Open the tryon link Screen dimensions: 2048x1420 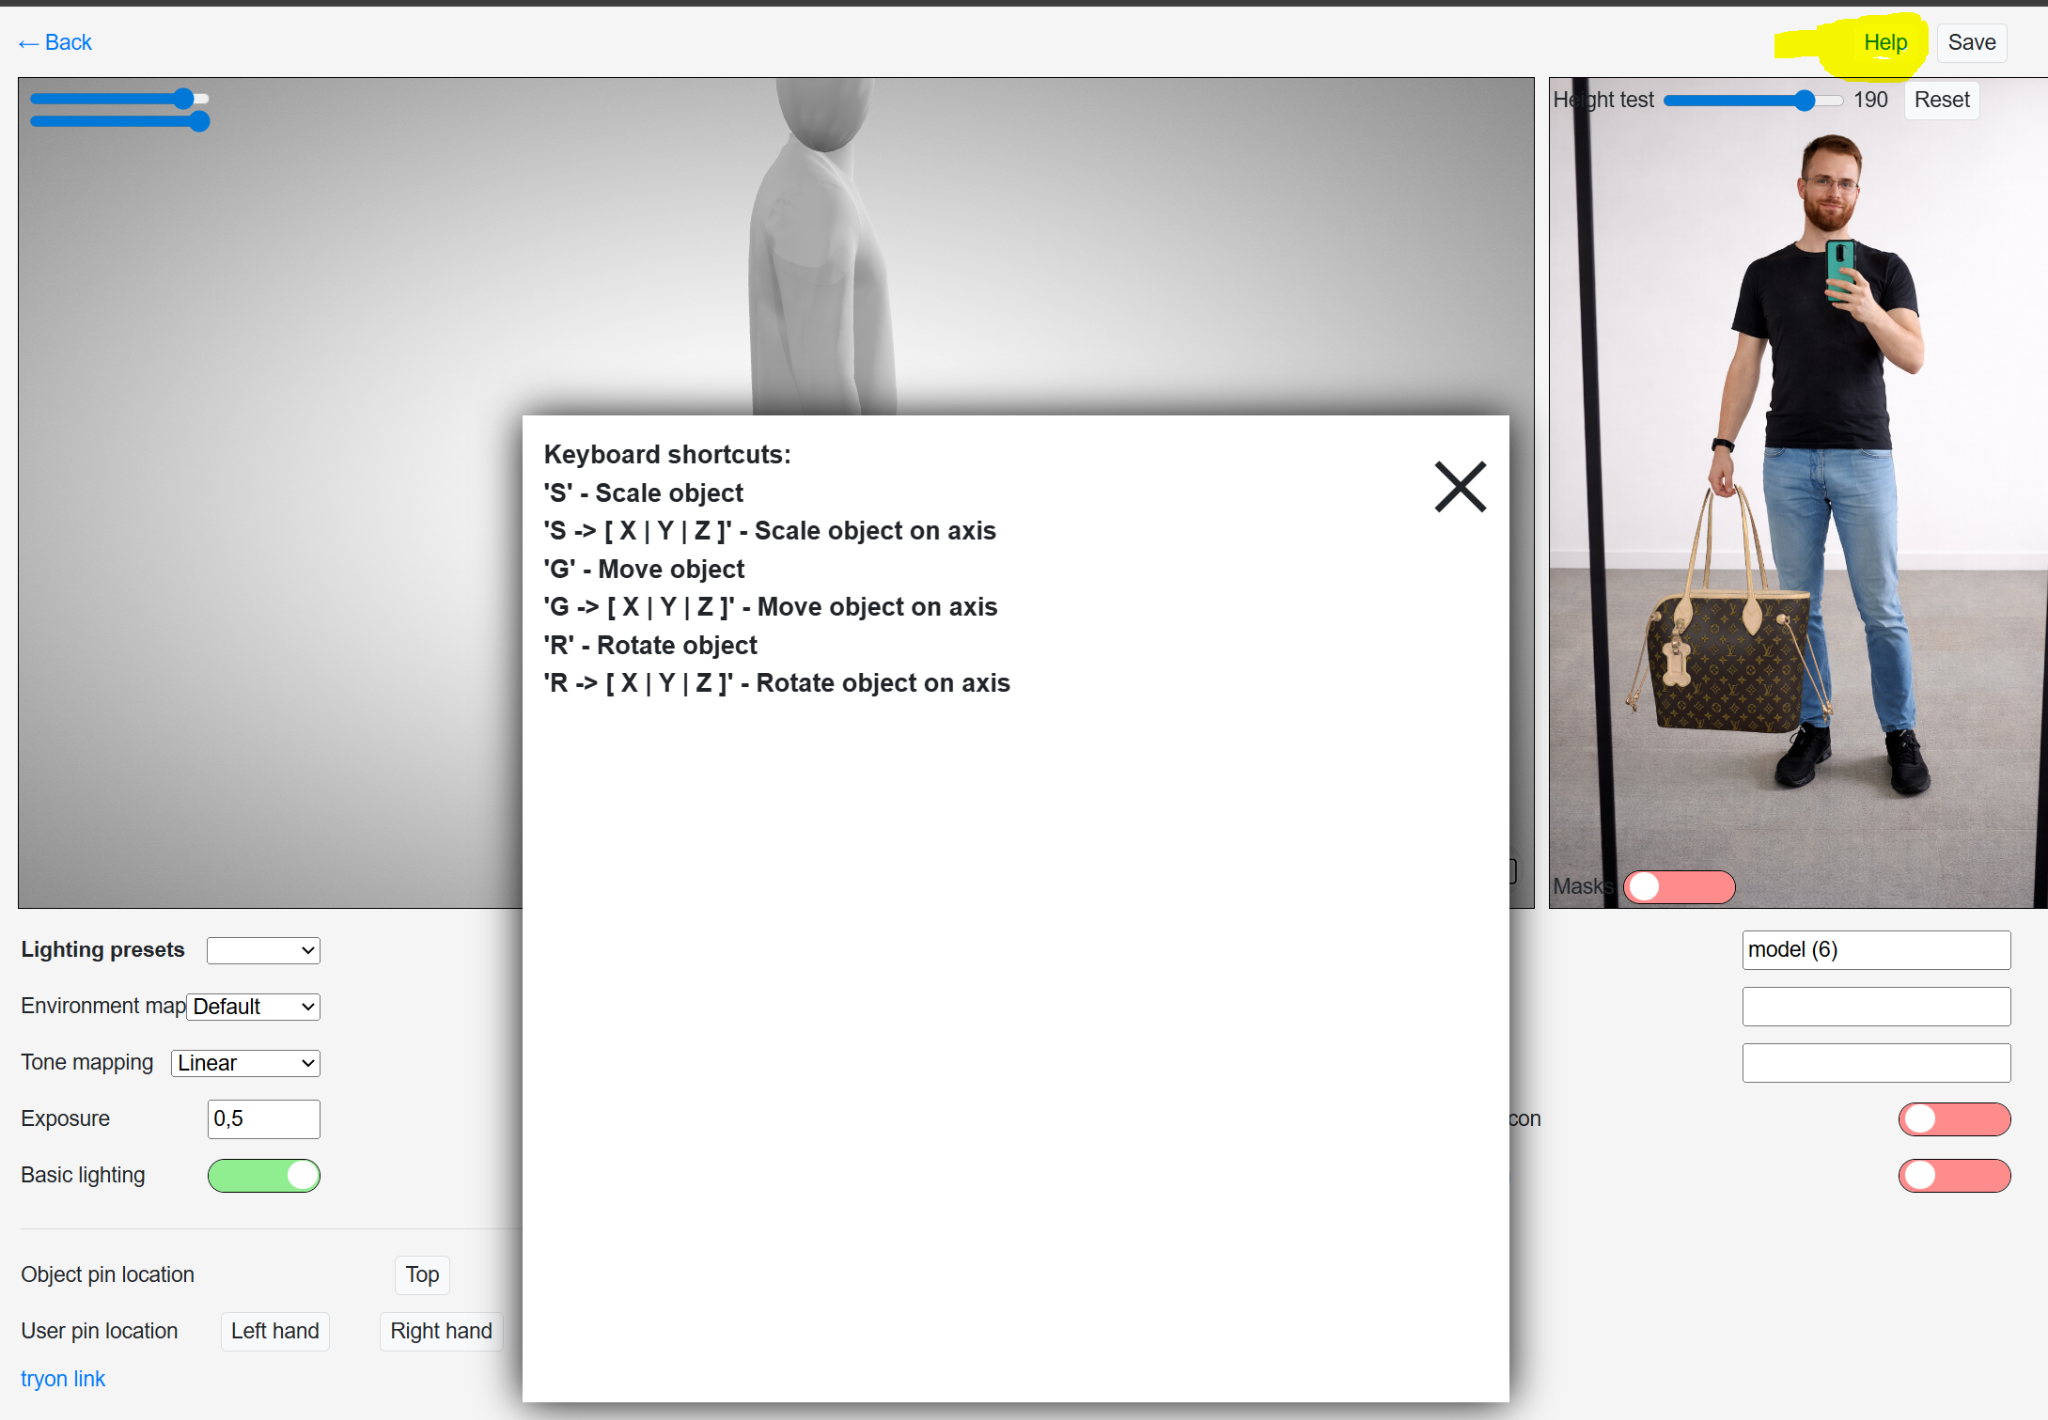pyautogui.click(x=63, y=1379)
